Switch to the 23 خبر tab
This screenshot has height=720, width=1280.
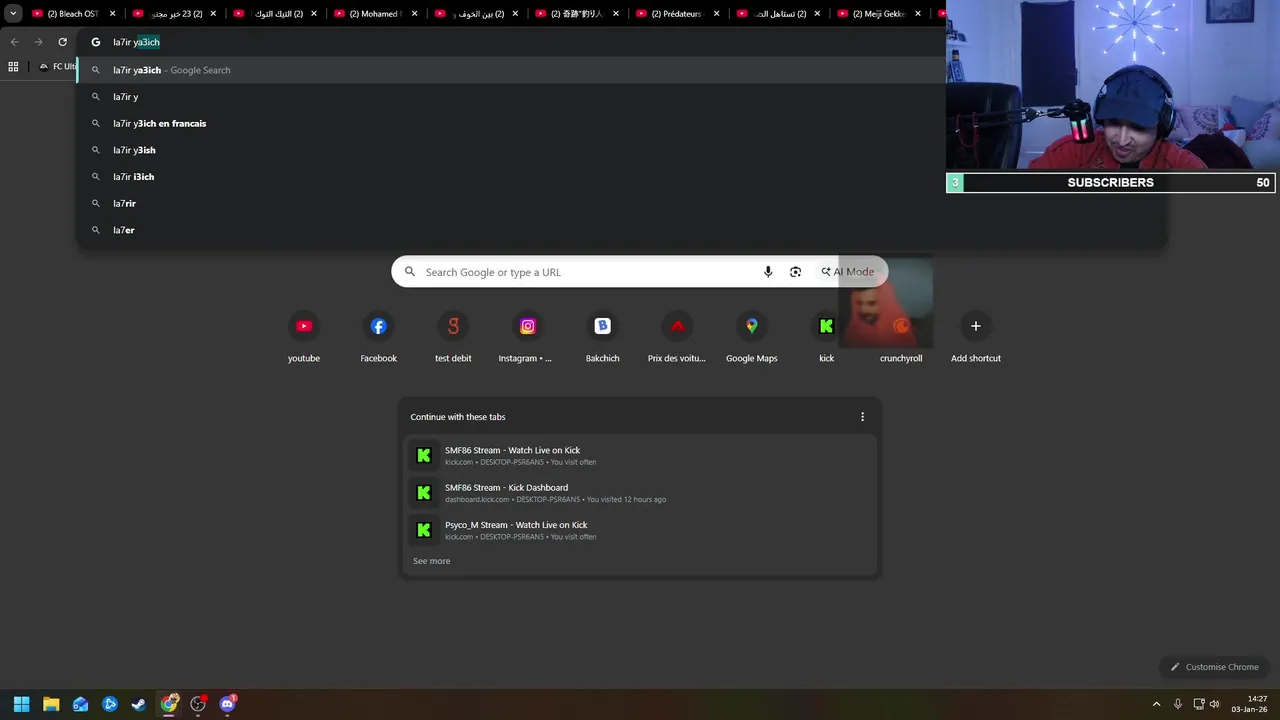tap(174, 14)
